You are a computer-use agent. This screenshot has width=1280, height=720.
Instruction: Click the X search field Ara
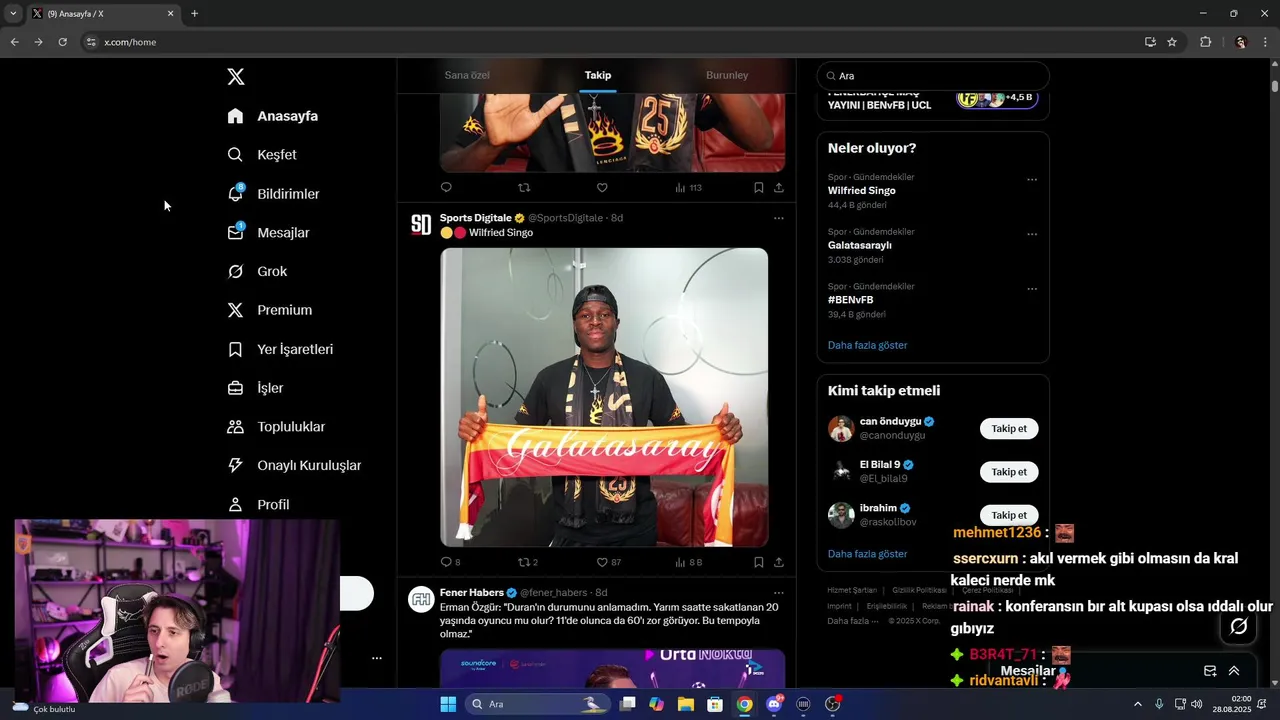pyautogui.click(x=933, y=76)
